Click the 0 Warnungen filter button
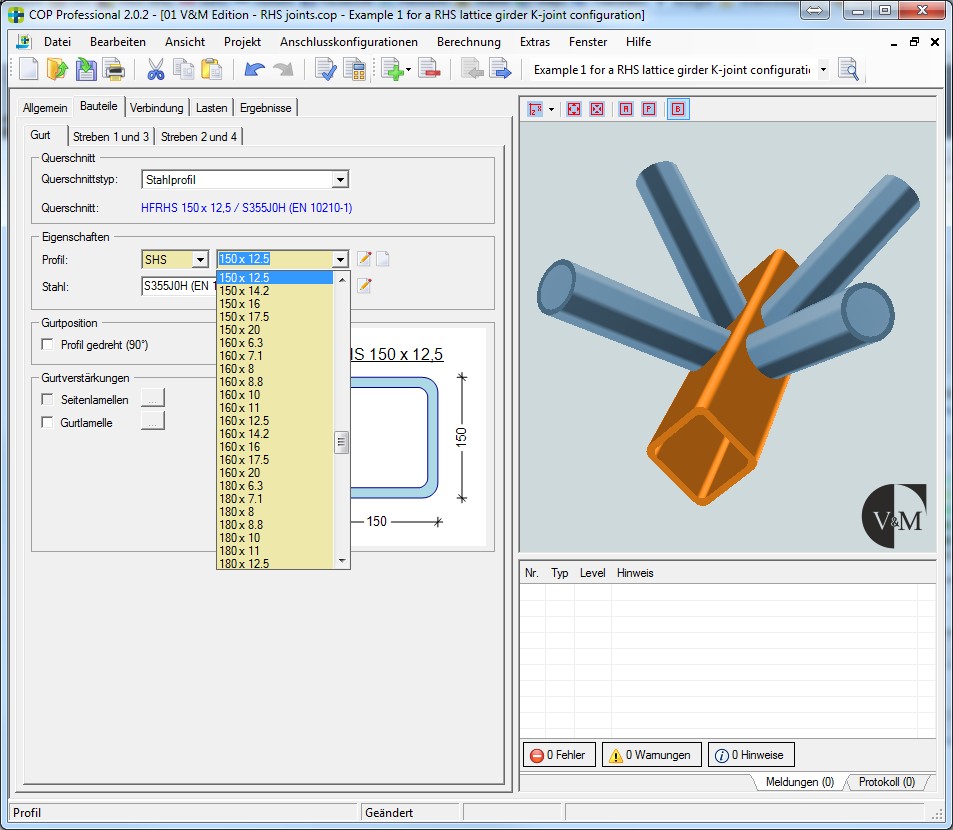 click(x=650, y=755)
